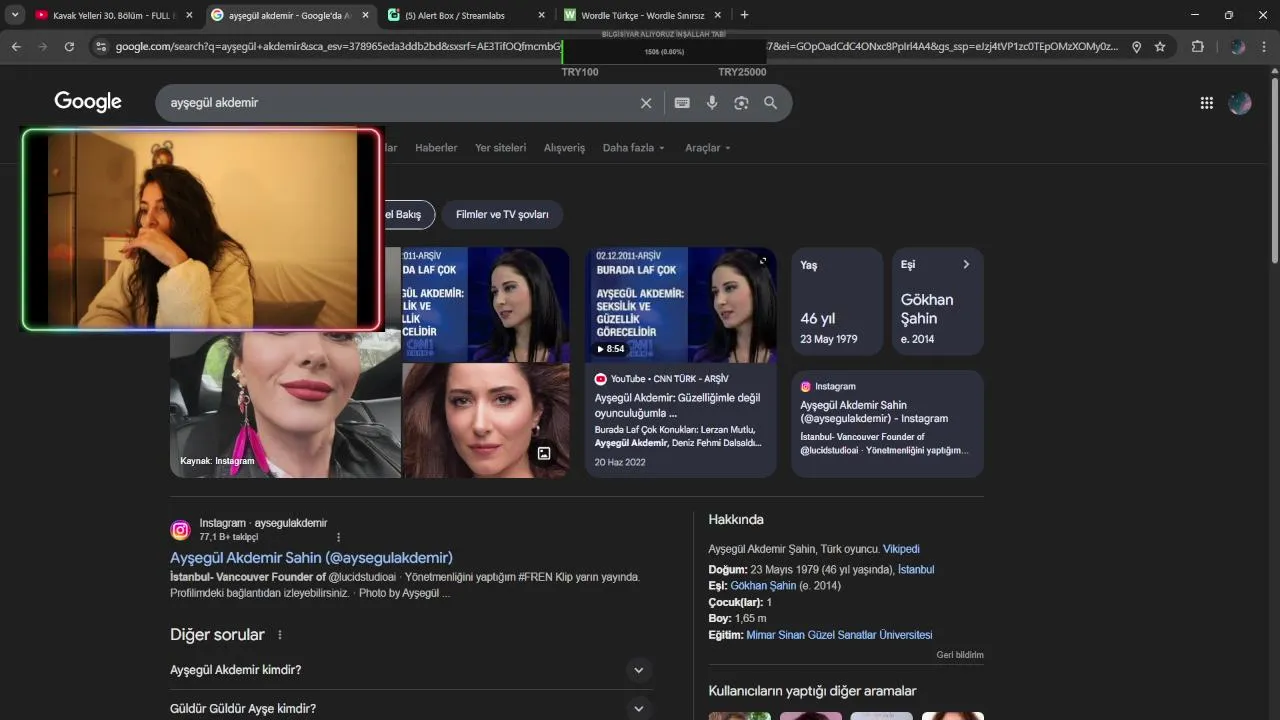Open image gallery icon on portrait photo
Image resolution: width=1280 pixels, height=720 pixels.
tap(544, 453)
